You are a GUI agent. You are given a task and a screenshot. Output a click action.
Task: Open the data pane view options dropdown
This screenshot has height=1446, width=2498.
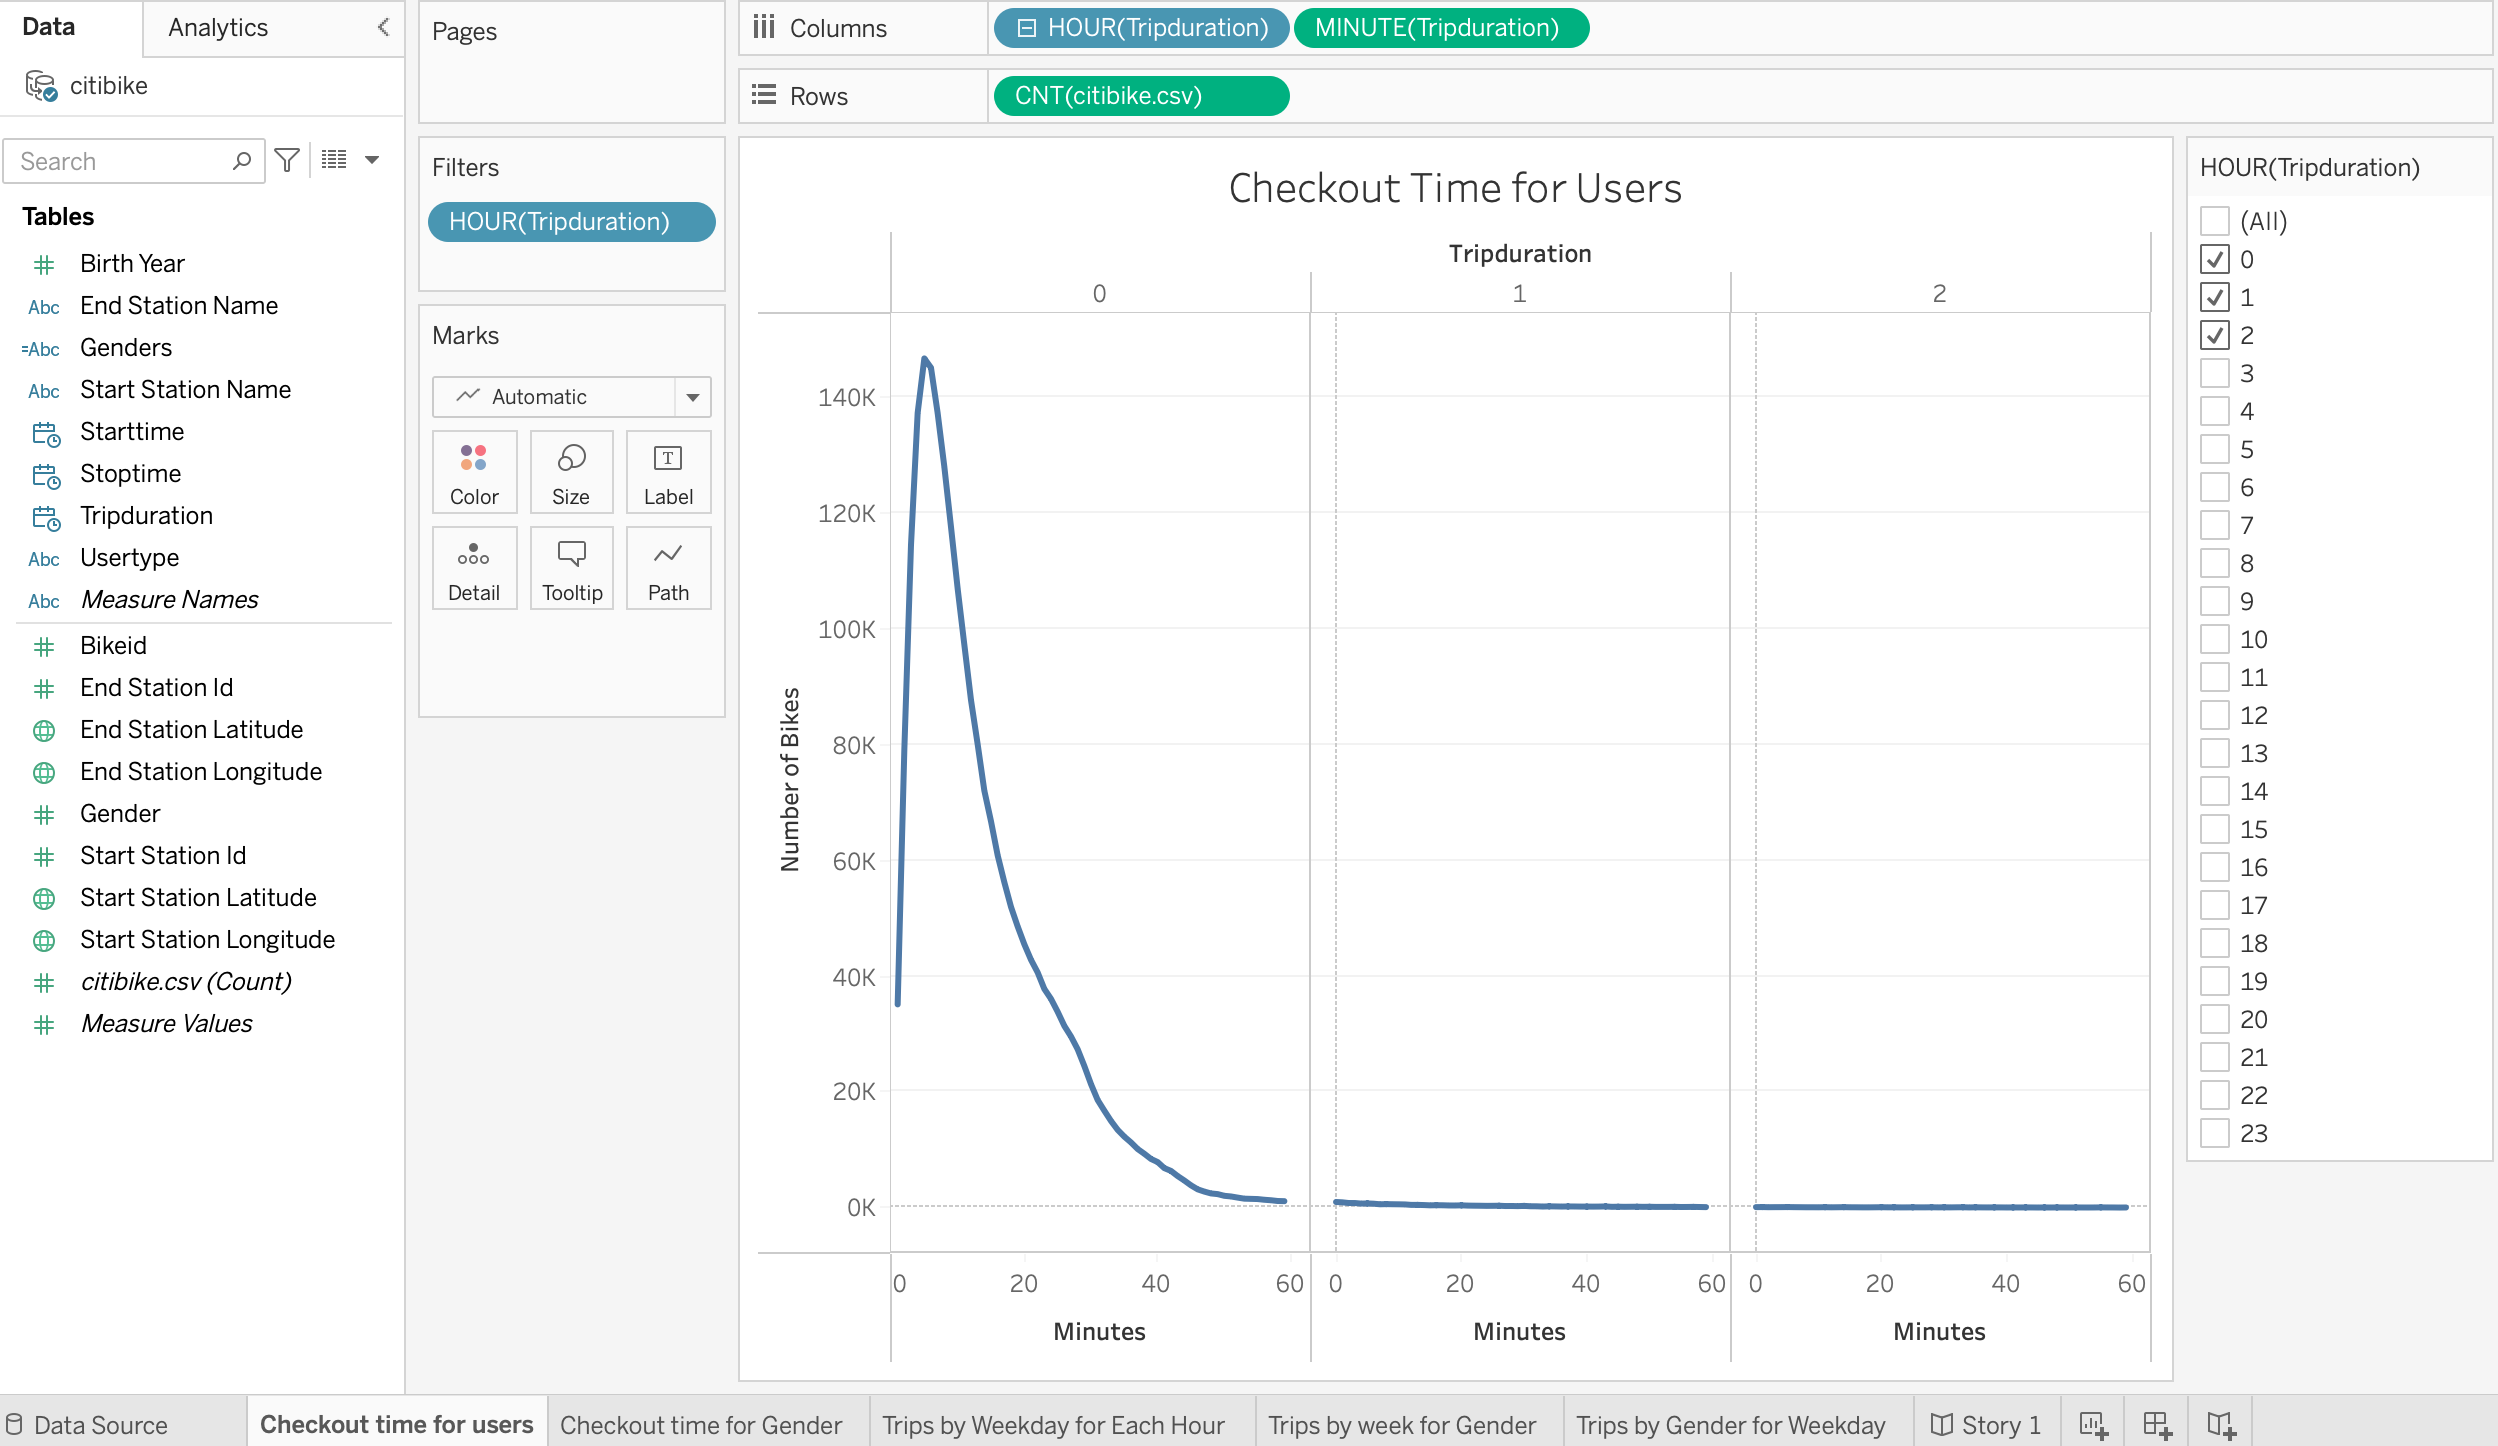click(x=372, y=160)
